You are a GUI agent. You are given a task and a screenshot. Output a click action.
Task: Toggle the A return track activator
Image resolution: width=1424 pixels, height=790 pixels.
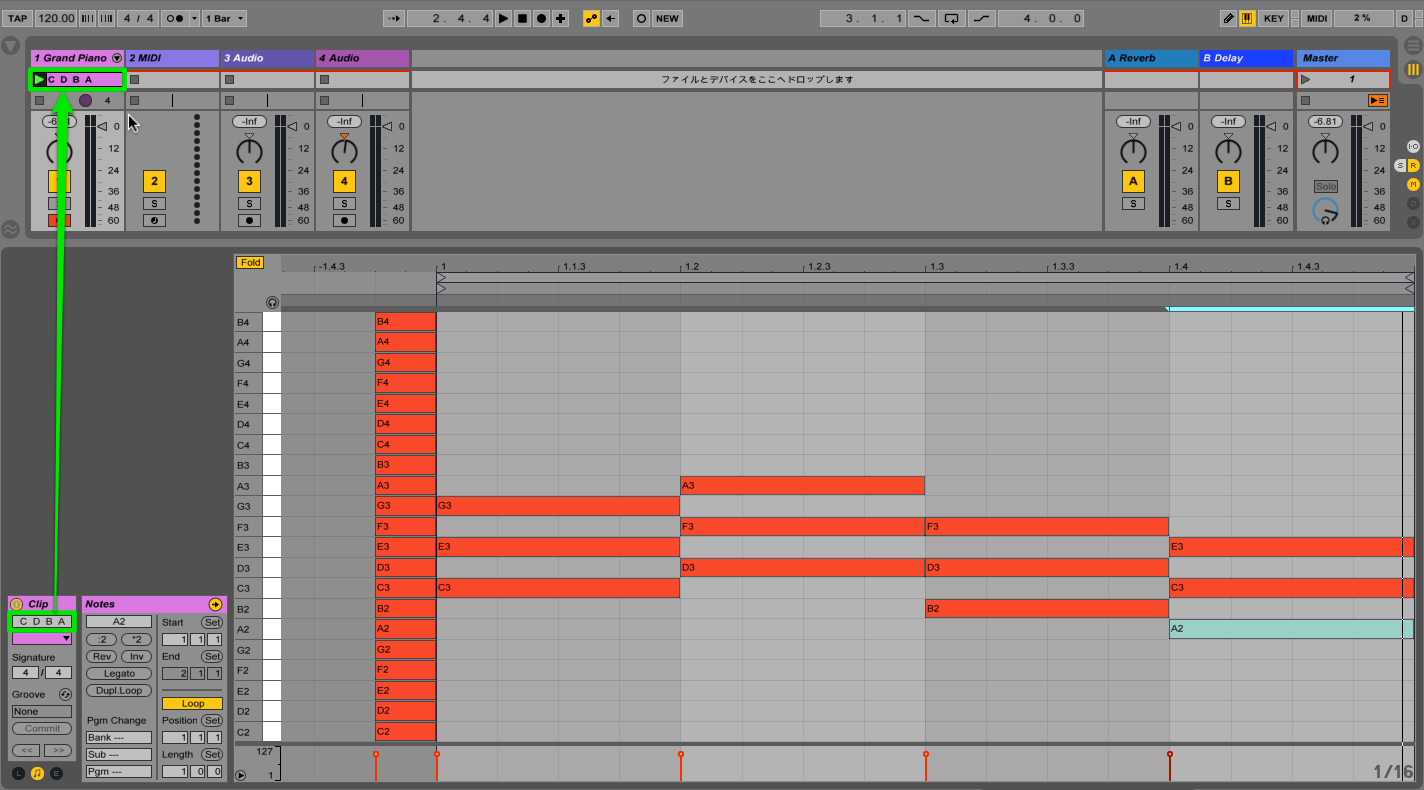(x=1133, y=181)
